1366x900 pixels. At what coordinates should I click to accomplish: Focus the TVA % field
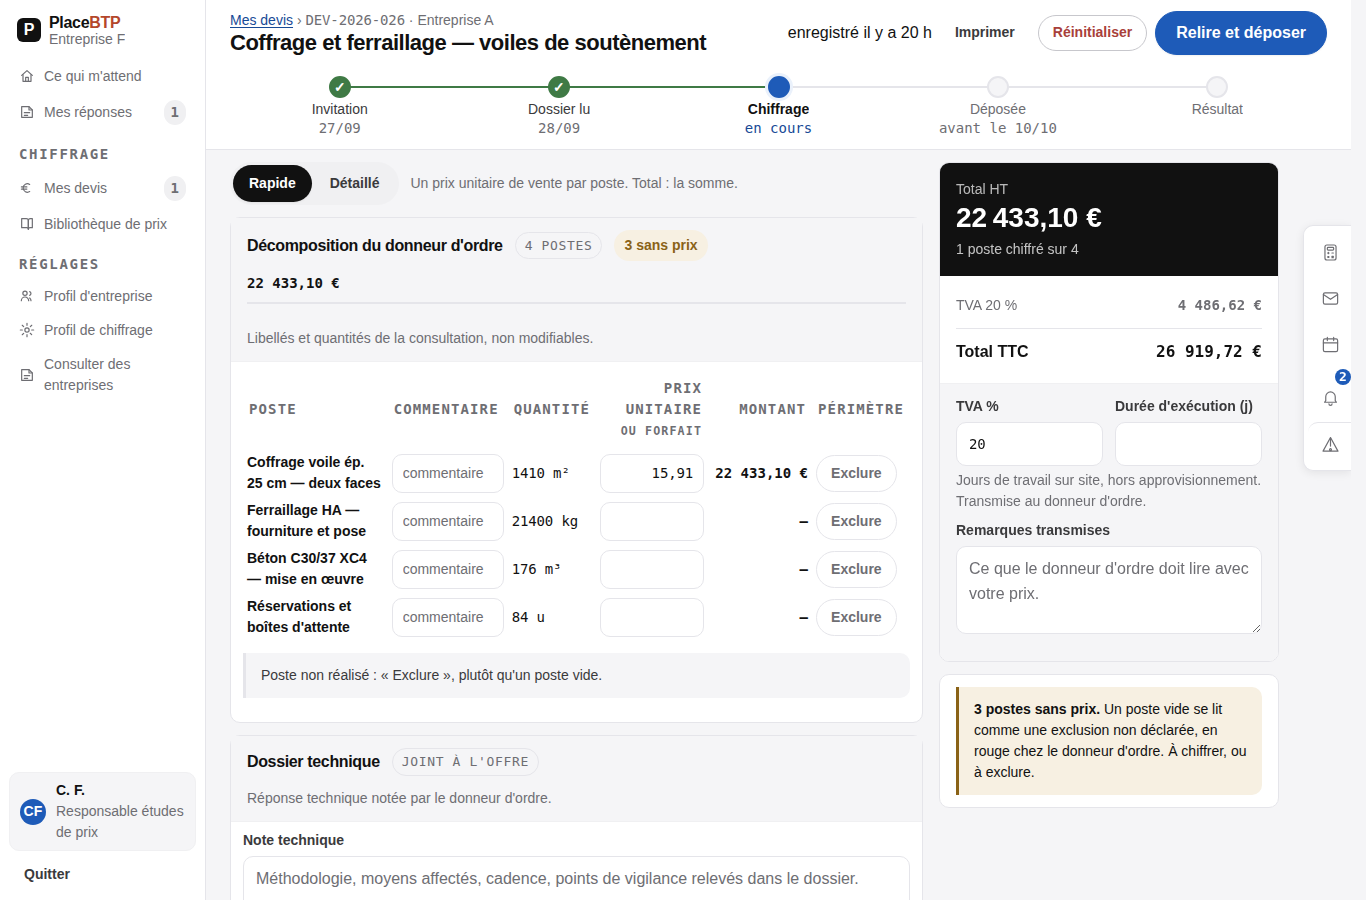click(1029, 444)
